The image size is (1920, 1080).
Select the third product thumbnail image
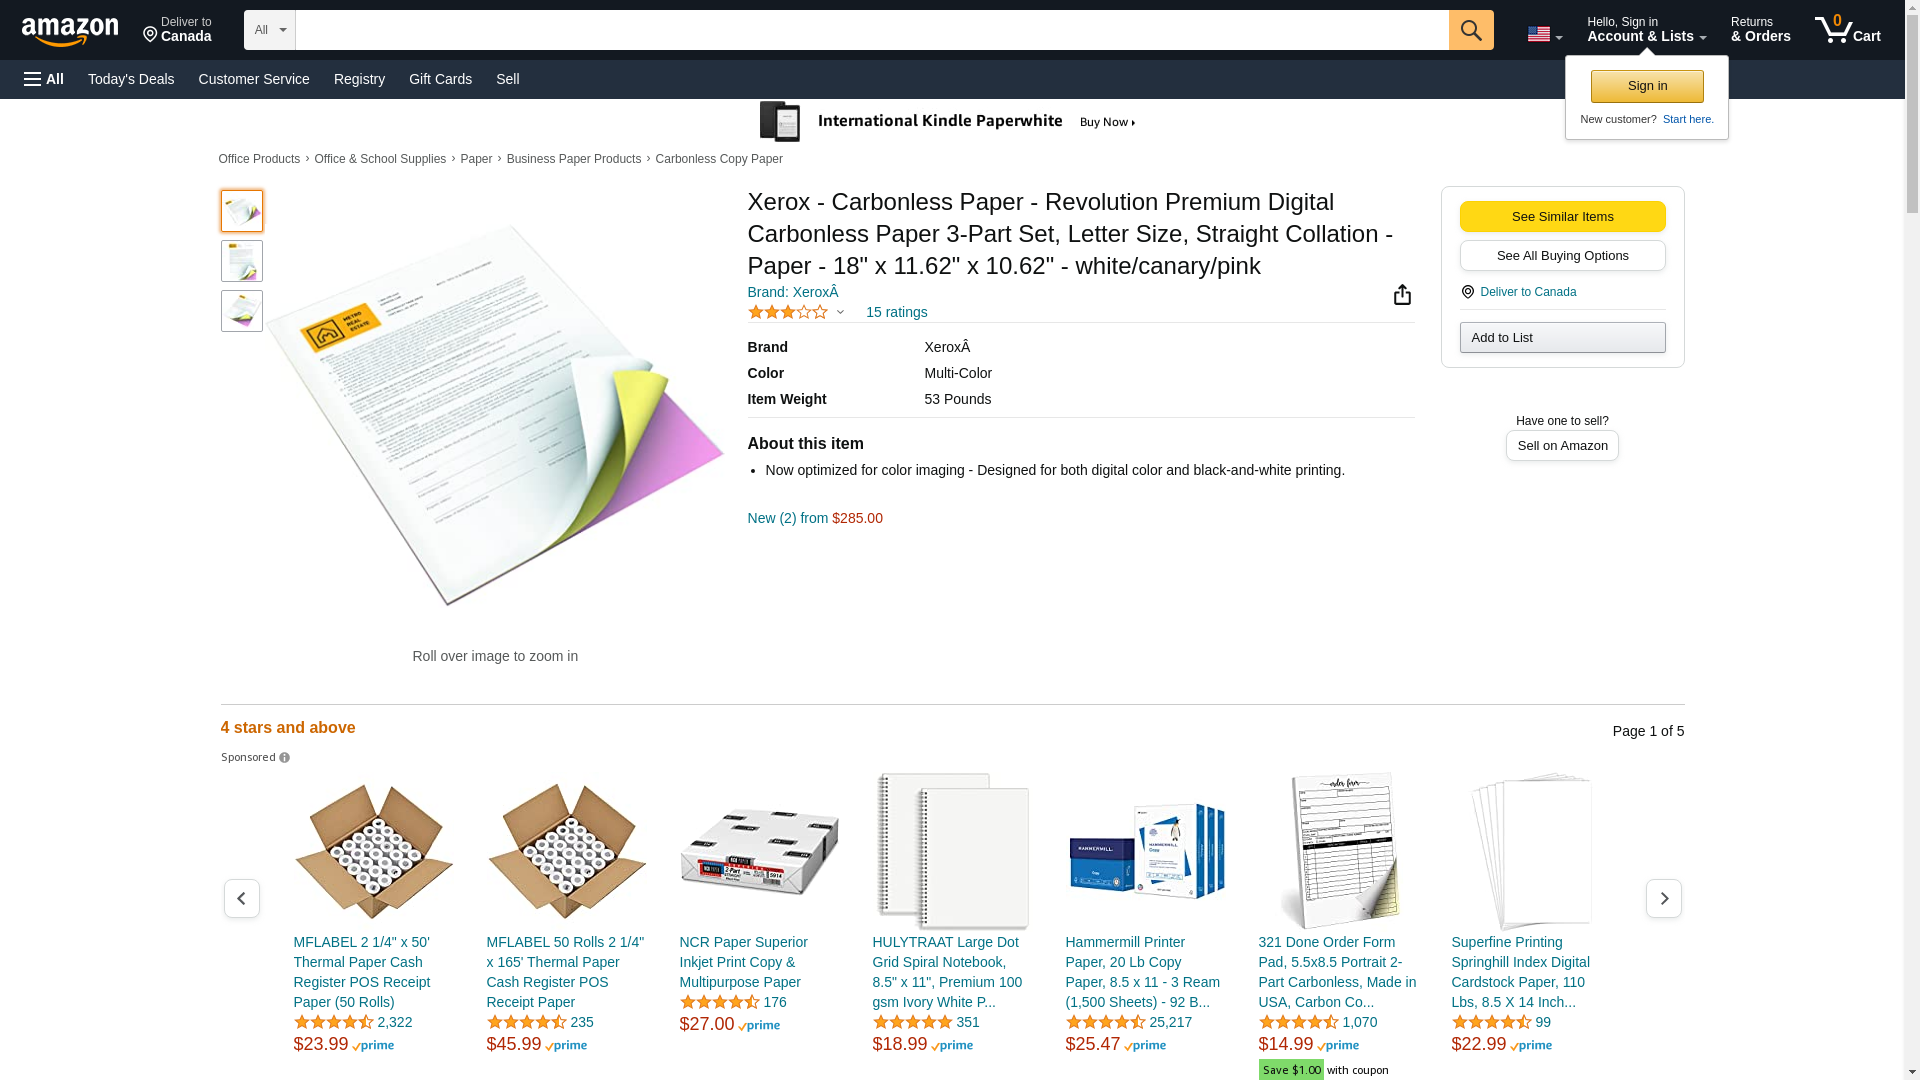click(242, 311)
